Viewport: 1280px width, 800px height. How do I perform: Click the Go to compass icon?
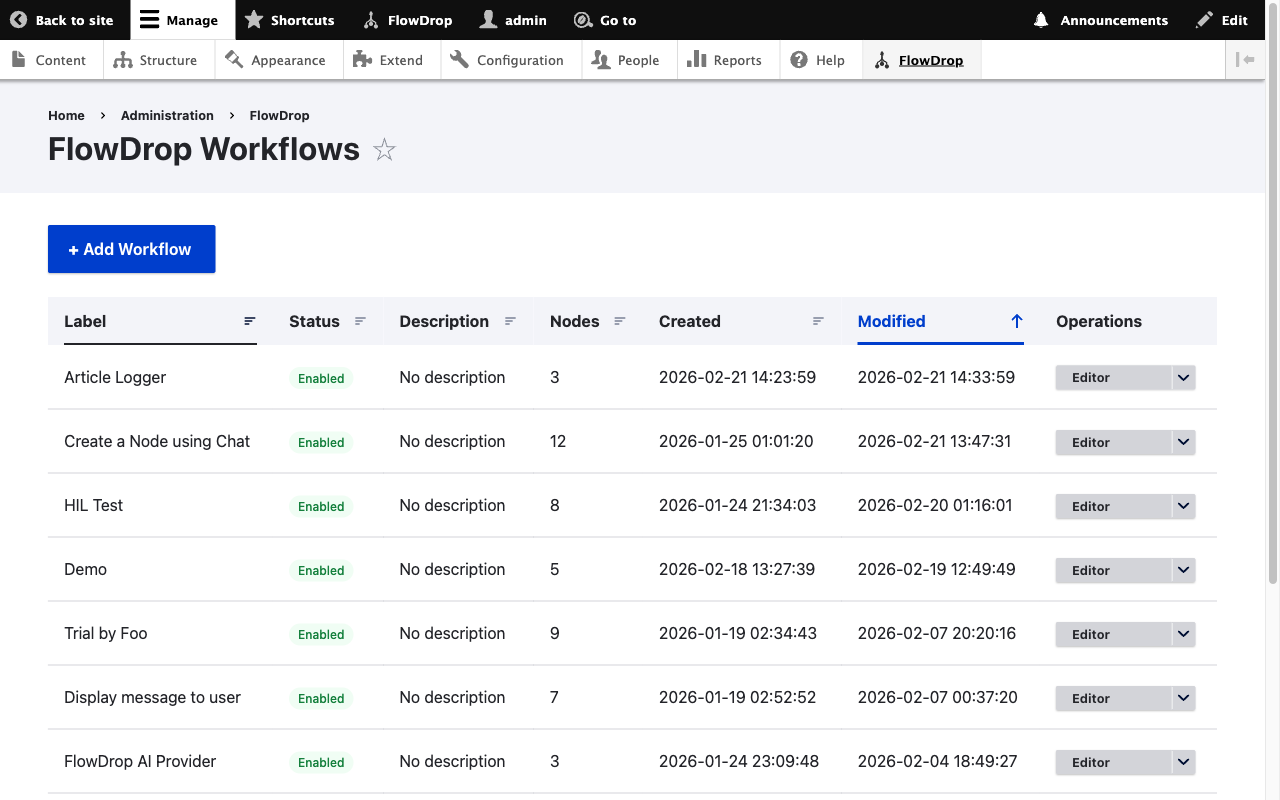[x=580, y=20]
